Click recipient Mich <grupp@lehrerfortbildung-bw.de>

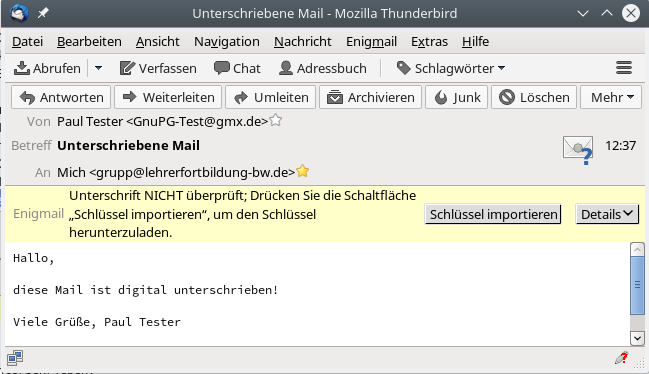[176, 172]
